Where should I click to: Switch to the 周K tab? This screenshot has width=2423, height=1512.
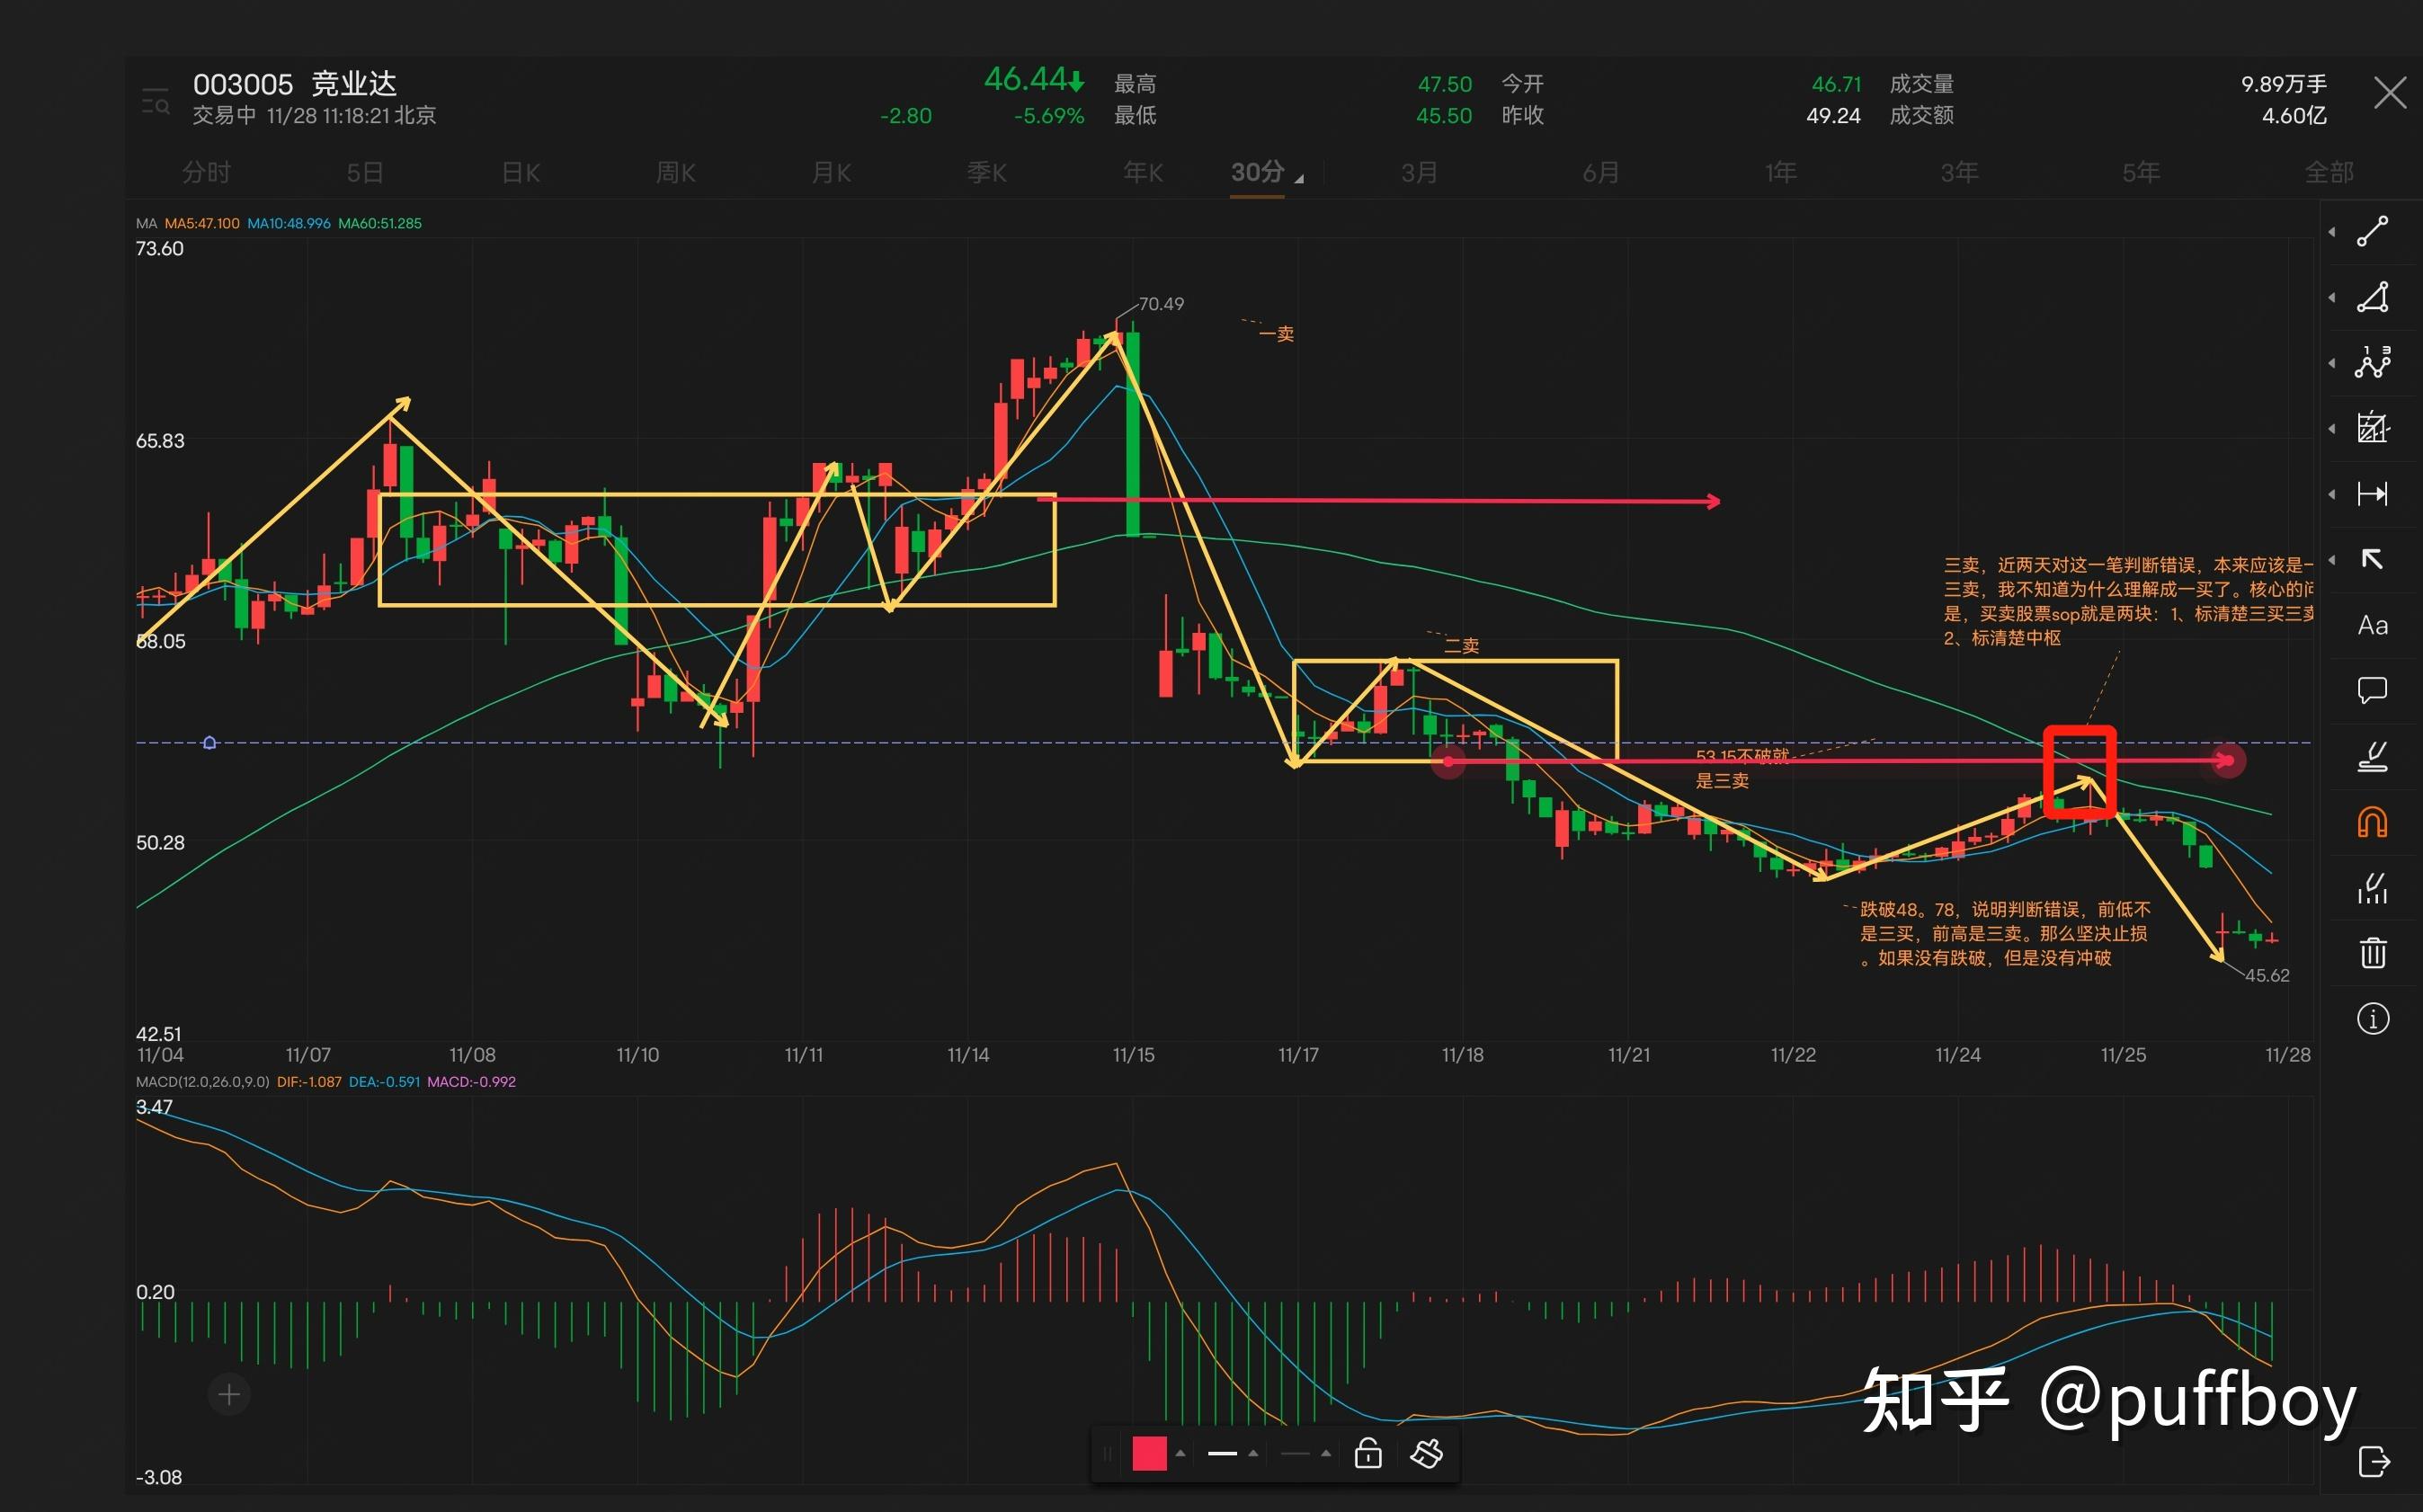[x=676, y=172]
